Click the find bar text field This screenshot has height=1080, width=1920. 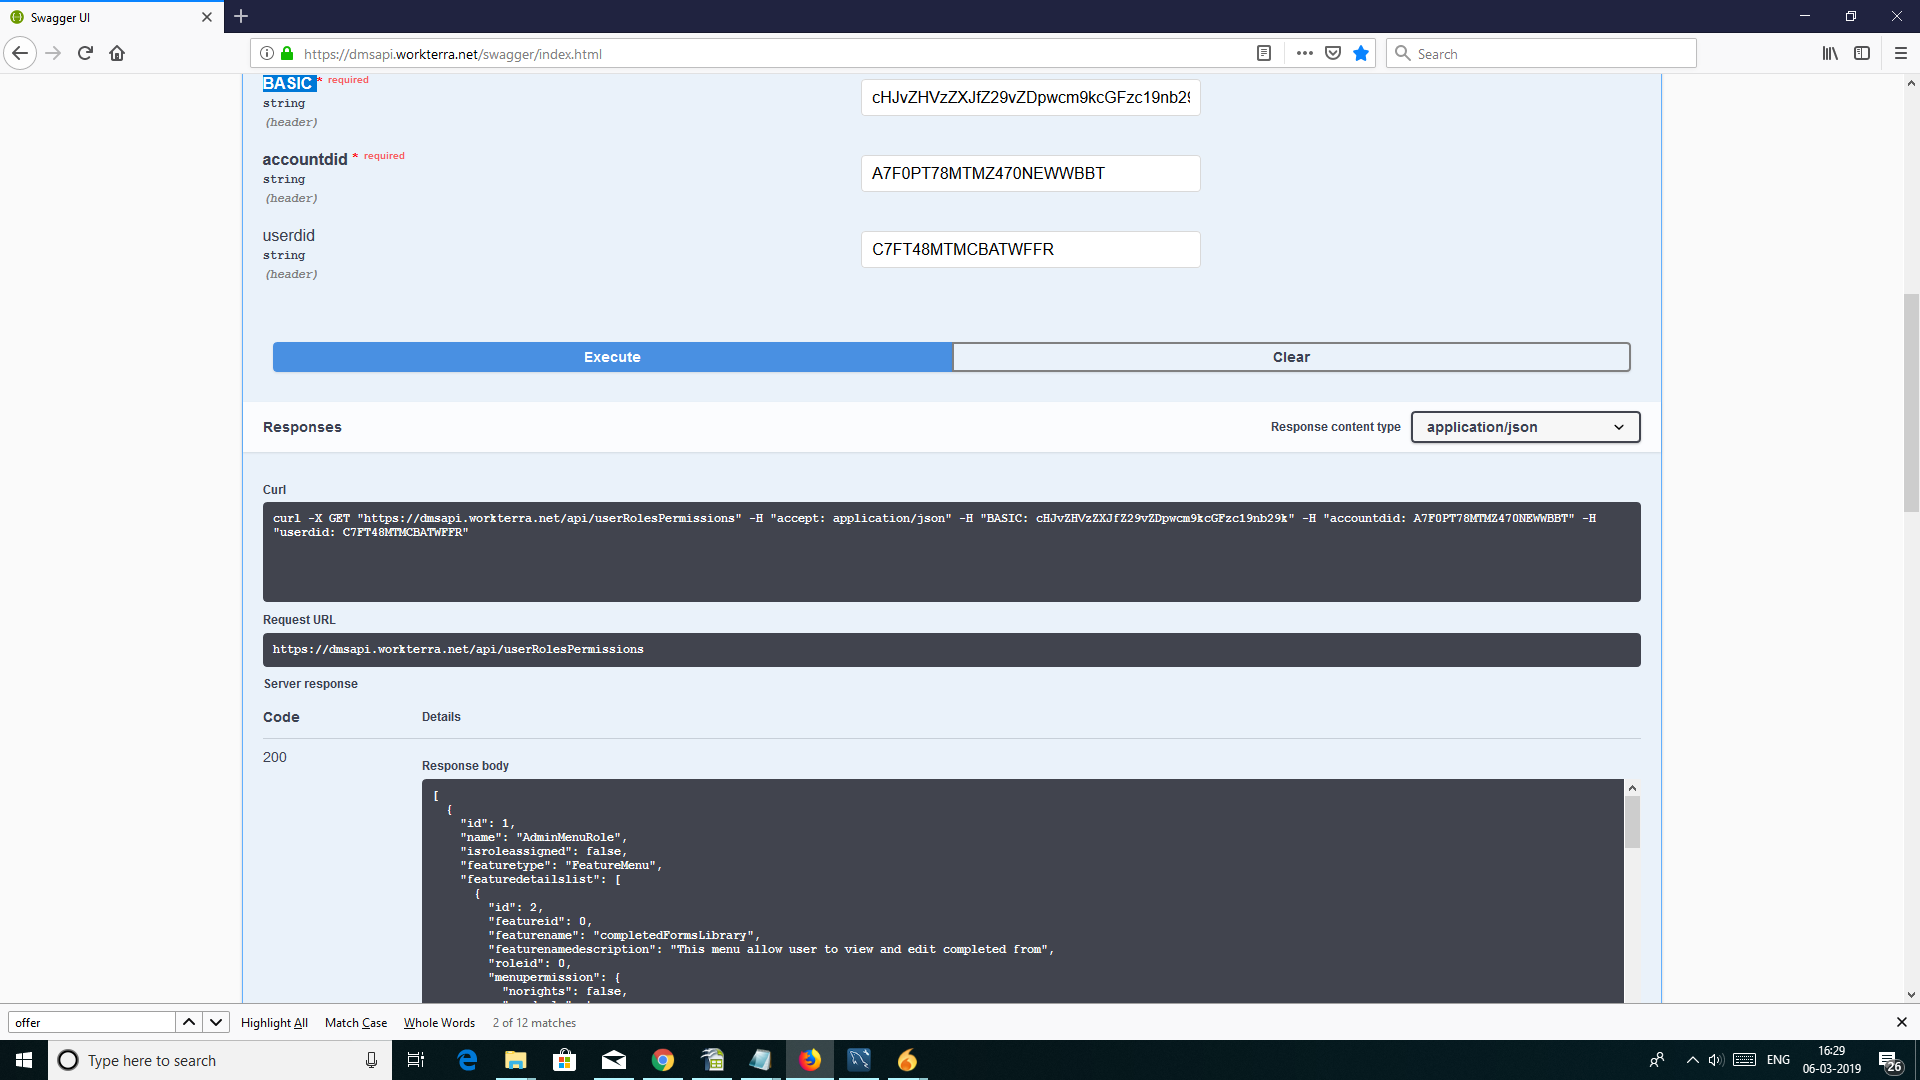[x=92, y=1022]
